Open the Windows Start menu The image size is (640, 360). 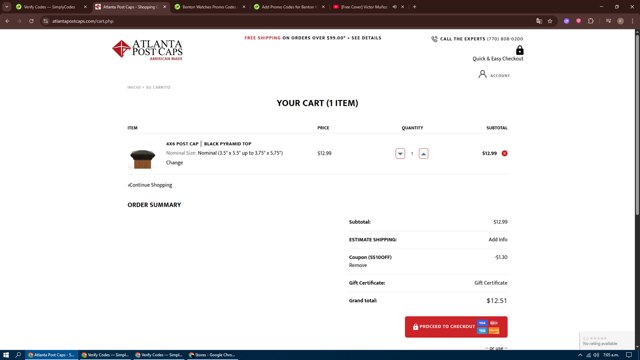click(6, 355)
